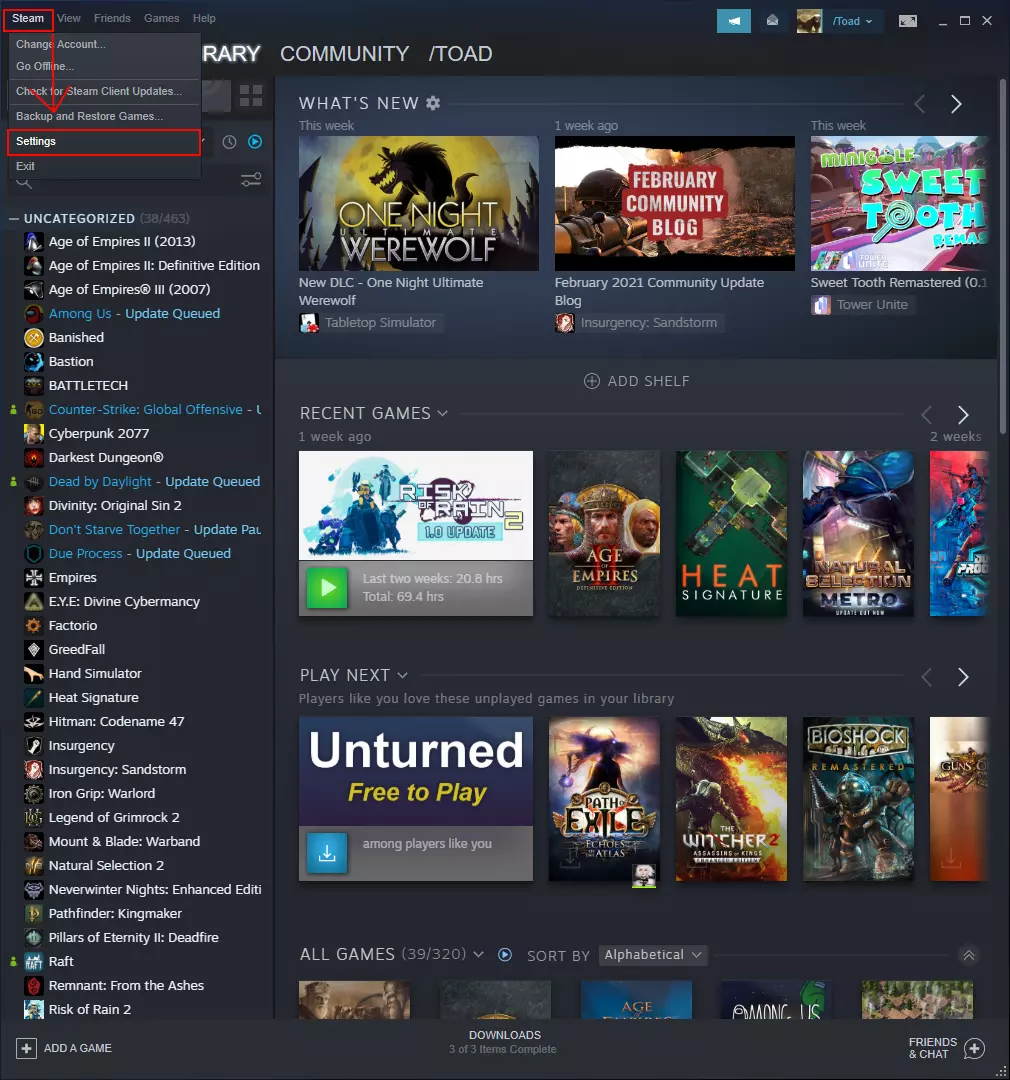Choose Check for Steam Client Updates
This screenshot has width=1010, height=1080.
(x=104, y=91)
